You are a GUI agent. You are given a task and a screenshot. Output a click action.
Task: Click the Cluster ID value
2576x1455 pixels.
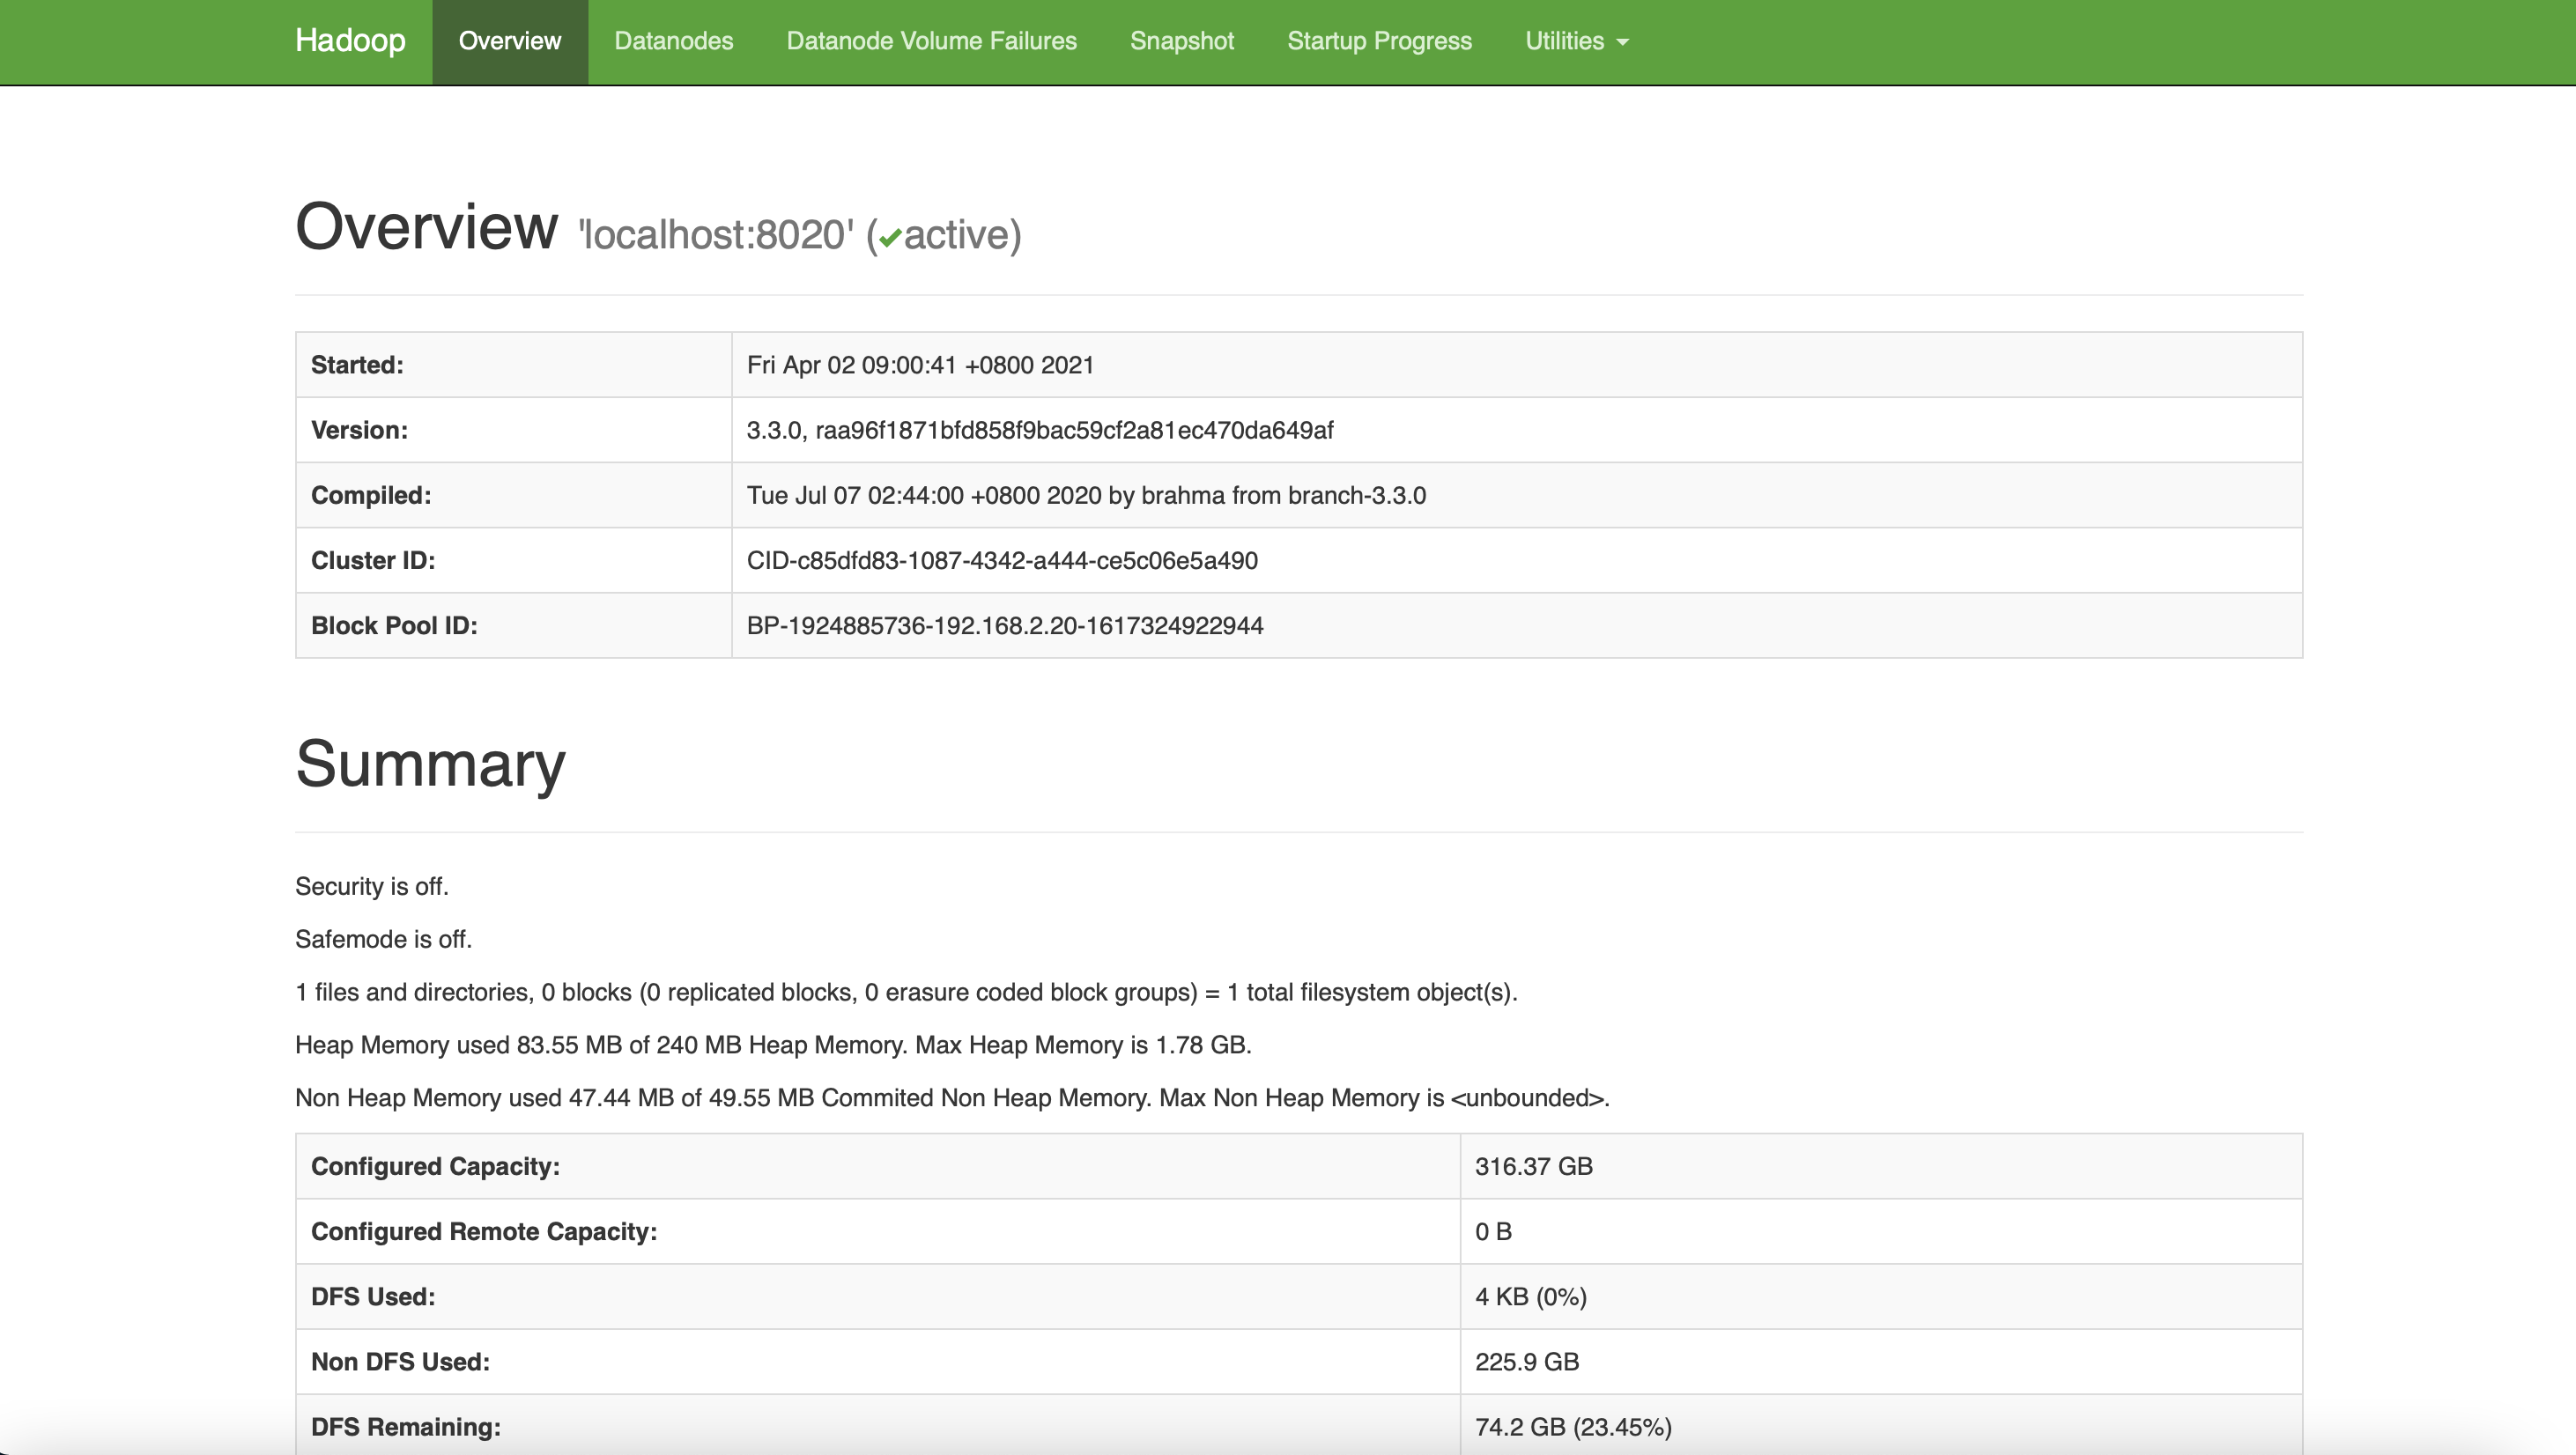[1002, 560]
